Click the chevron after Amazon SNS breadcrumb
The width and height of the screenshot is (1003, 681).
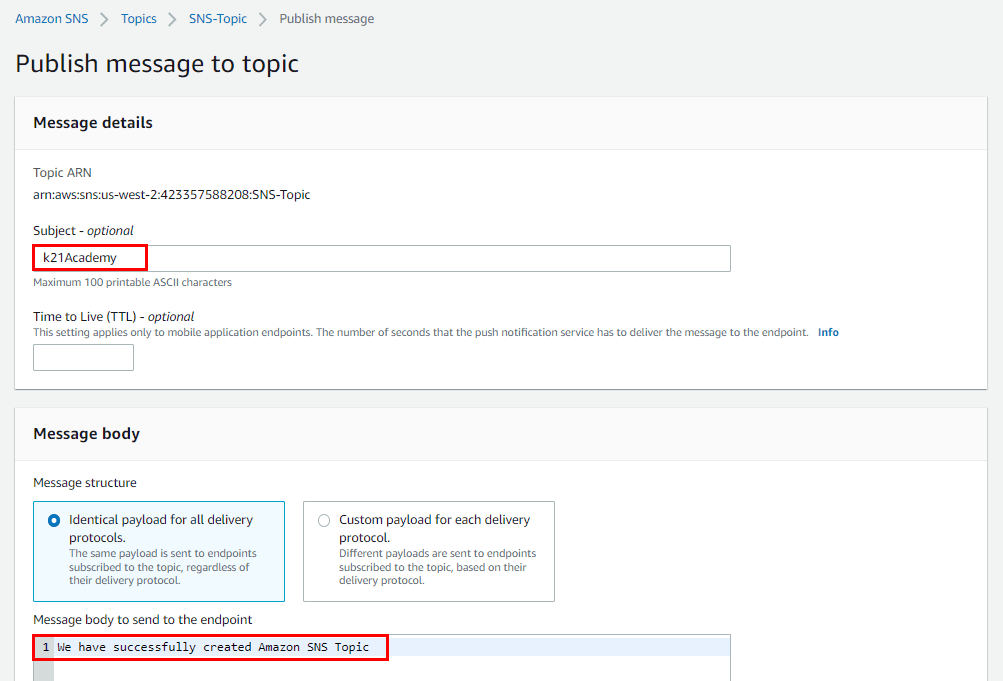point(104,19)
